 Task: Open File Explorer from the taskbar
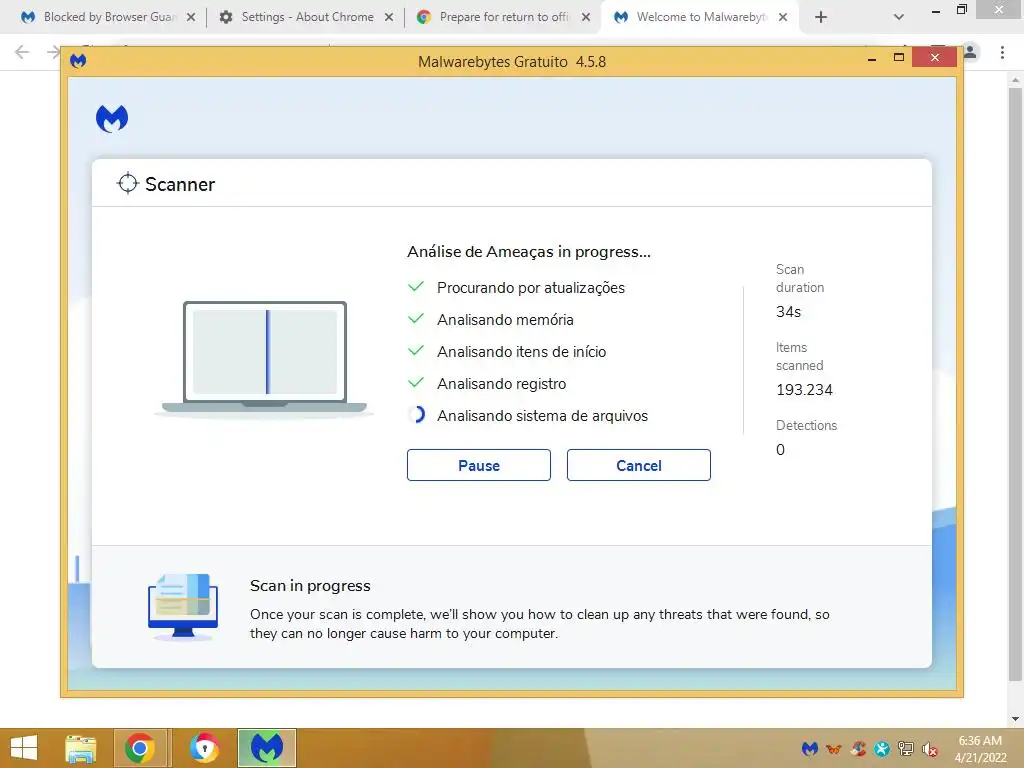pos(80,748)
